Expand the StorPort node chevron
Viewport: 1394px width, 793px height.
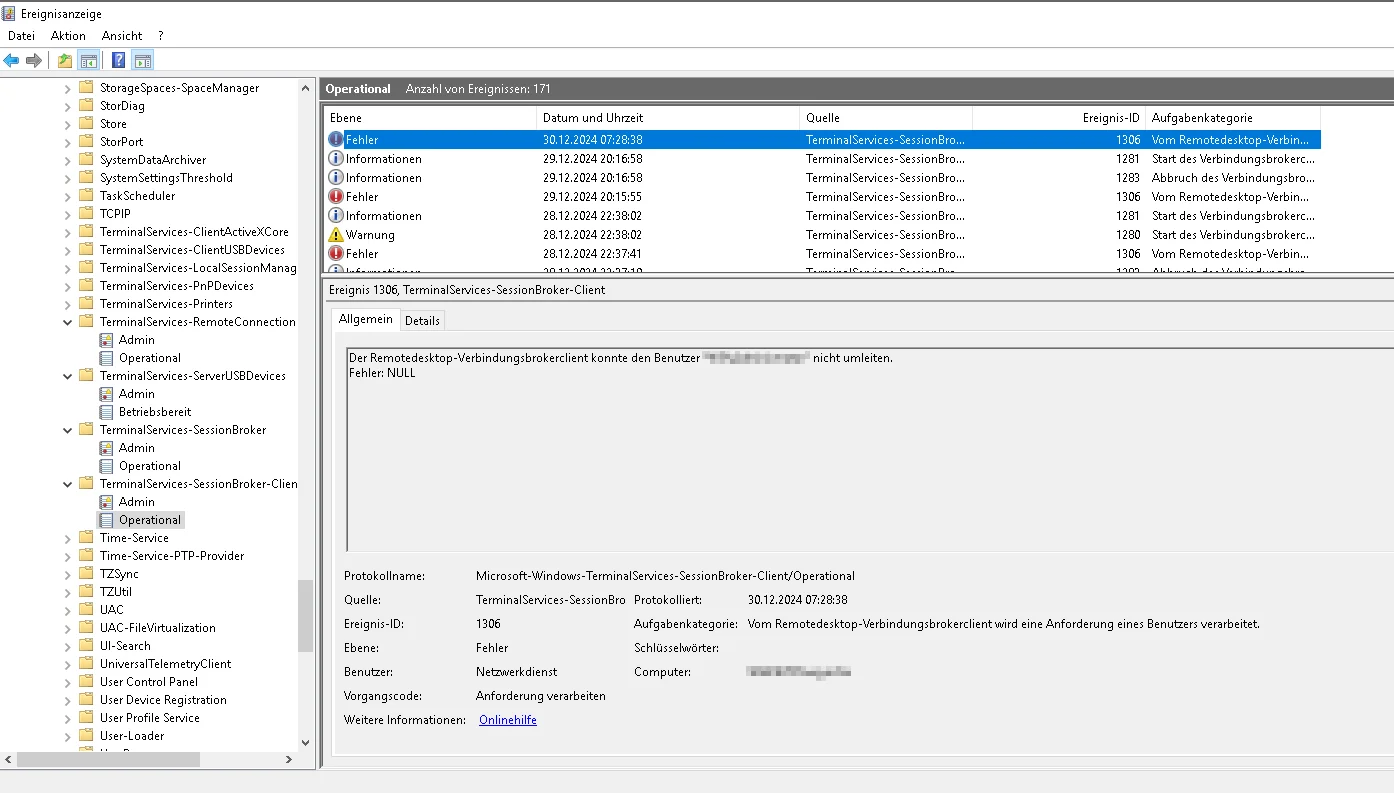(68, 142)
